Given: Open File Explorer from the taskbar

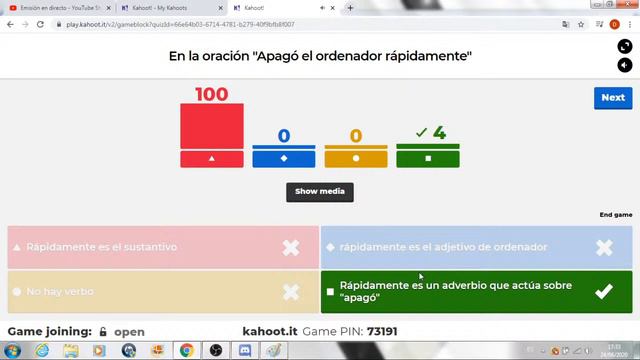Looking at the screenshot, I should point(71,351).
